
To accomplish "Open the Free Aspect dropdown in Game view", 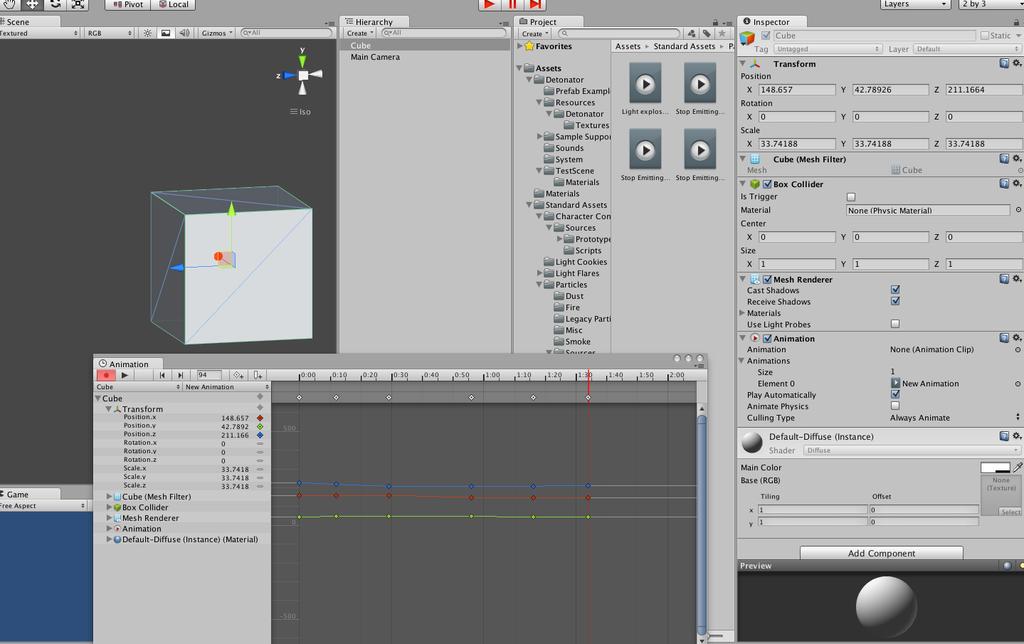I will [43, 506].
